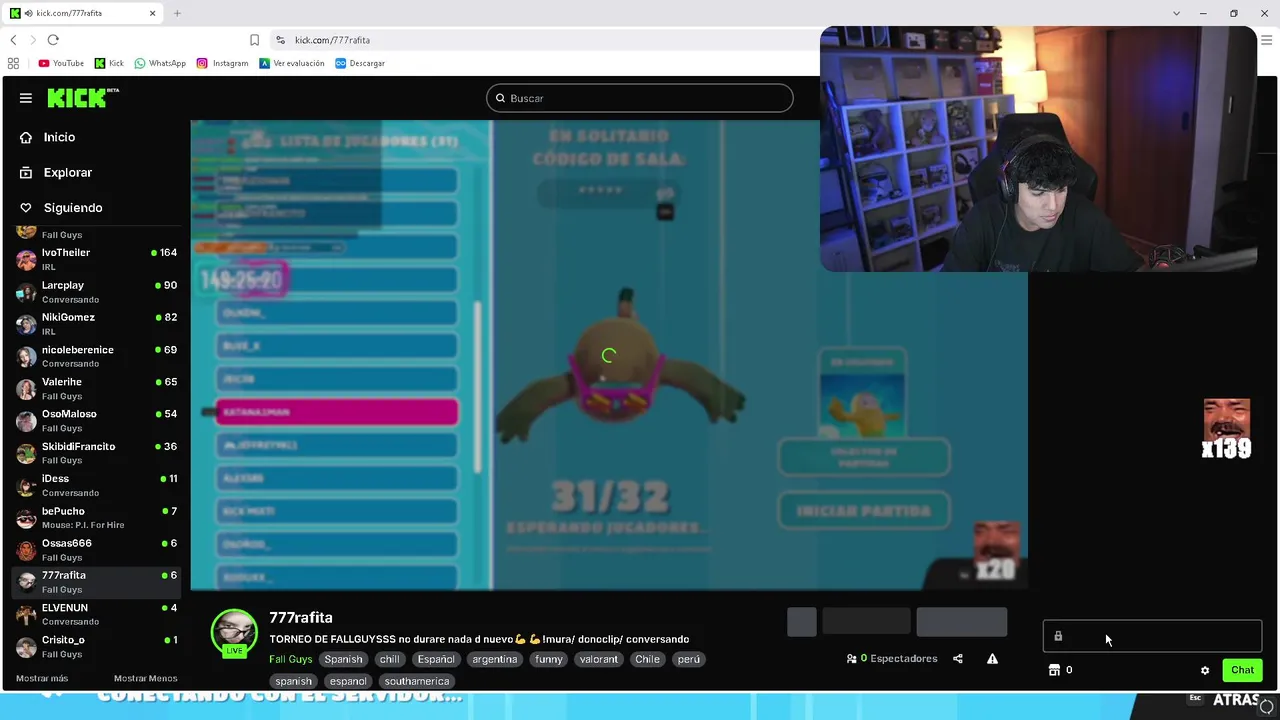Screen dimensions: 1280x720
Task: Reload the browser page
Action: pyautogui.click(x=53, y=40)
